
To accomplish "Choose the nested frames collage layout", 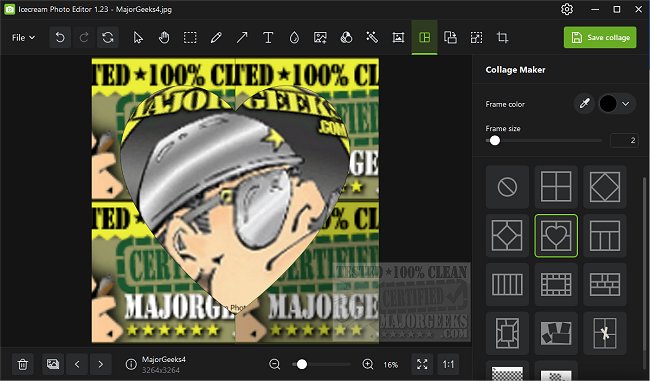I will [x=507, y=333].
